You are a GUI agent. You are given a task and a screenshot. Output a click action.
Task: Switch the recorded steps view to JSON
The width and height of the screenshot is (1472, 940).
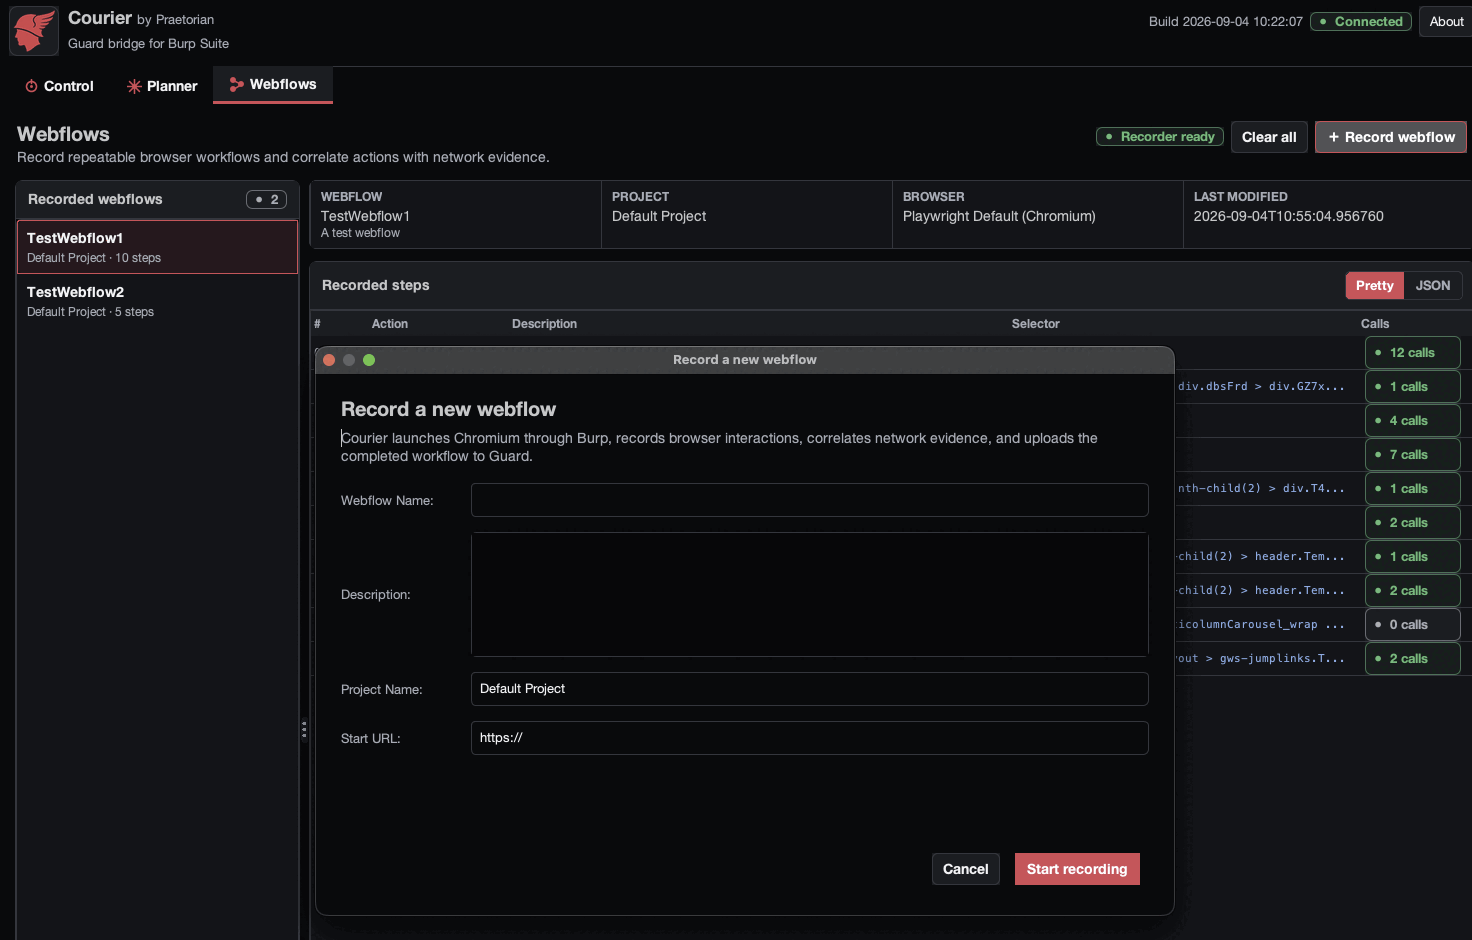click(x=1433, y=286)
